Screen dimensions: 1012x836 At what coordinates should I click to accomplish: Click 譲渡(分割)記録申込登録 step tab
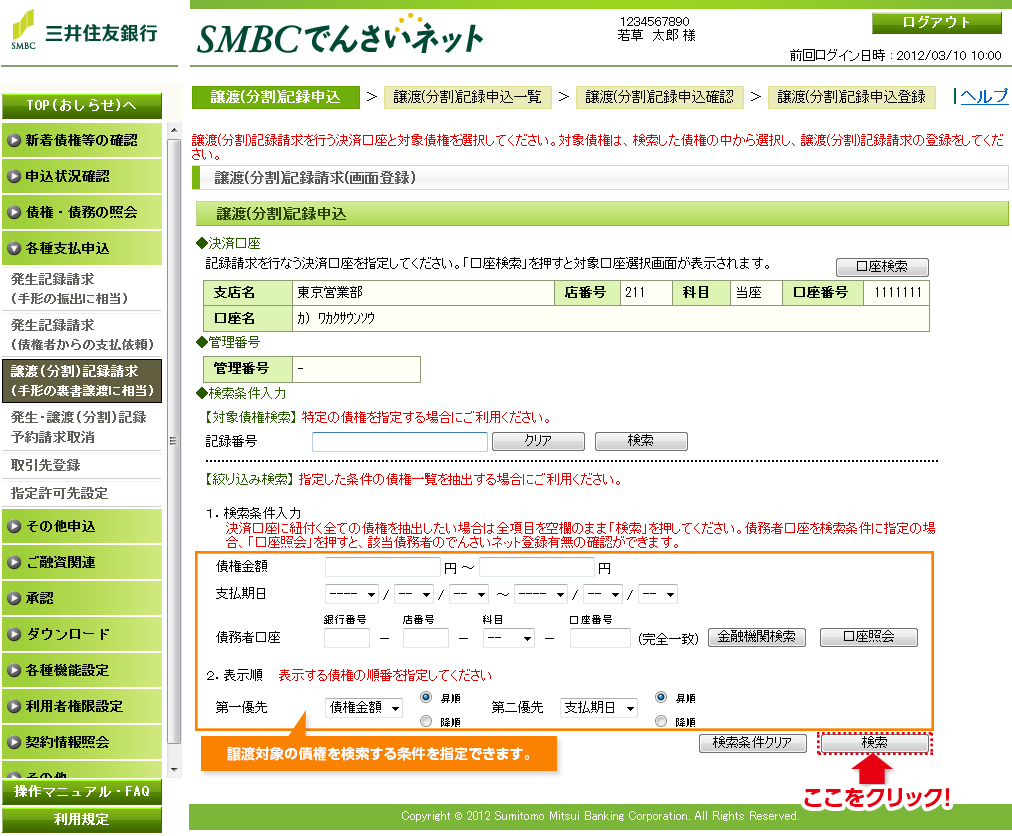pos(851,97)
